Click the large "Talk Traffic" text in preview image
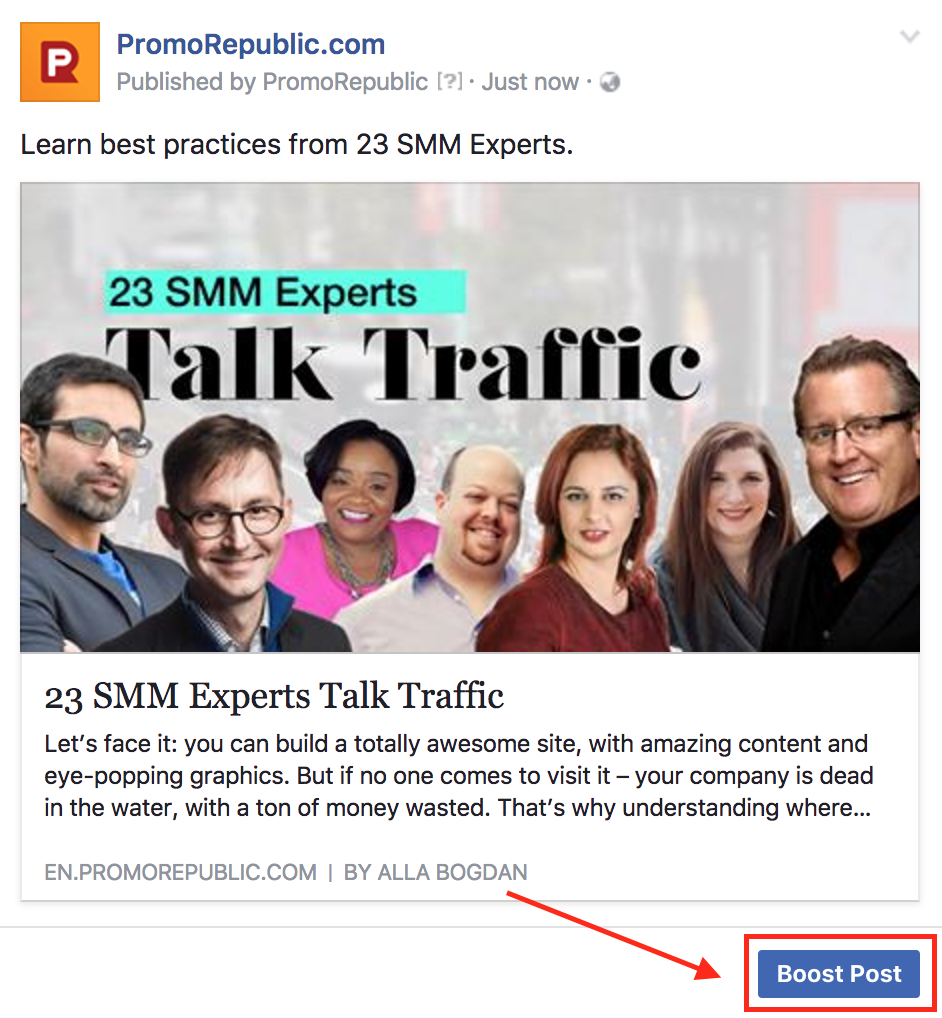942x1018 pixels. click(403, 363)
